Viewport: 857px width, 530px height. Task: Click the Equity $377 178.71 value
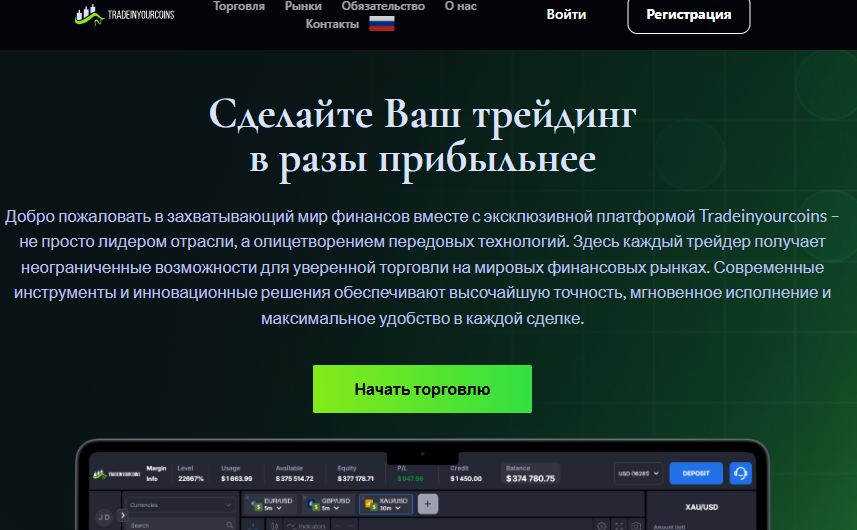(355, 479)
